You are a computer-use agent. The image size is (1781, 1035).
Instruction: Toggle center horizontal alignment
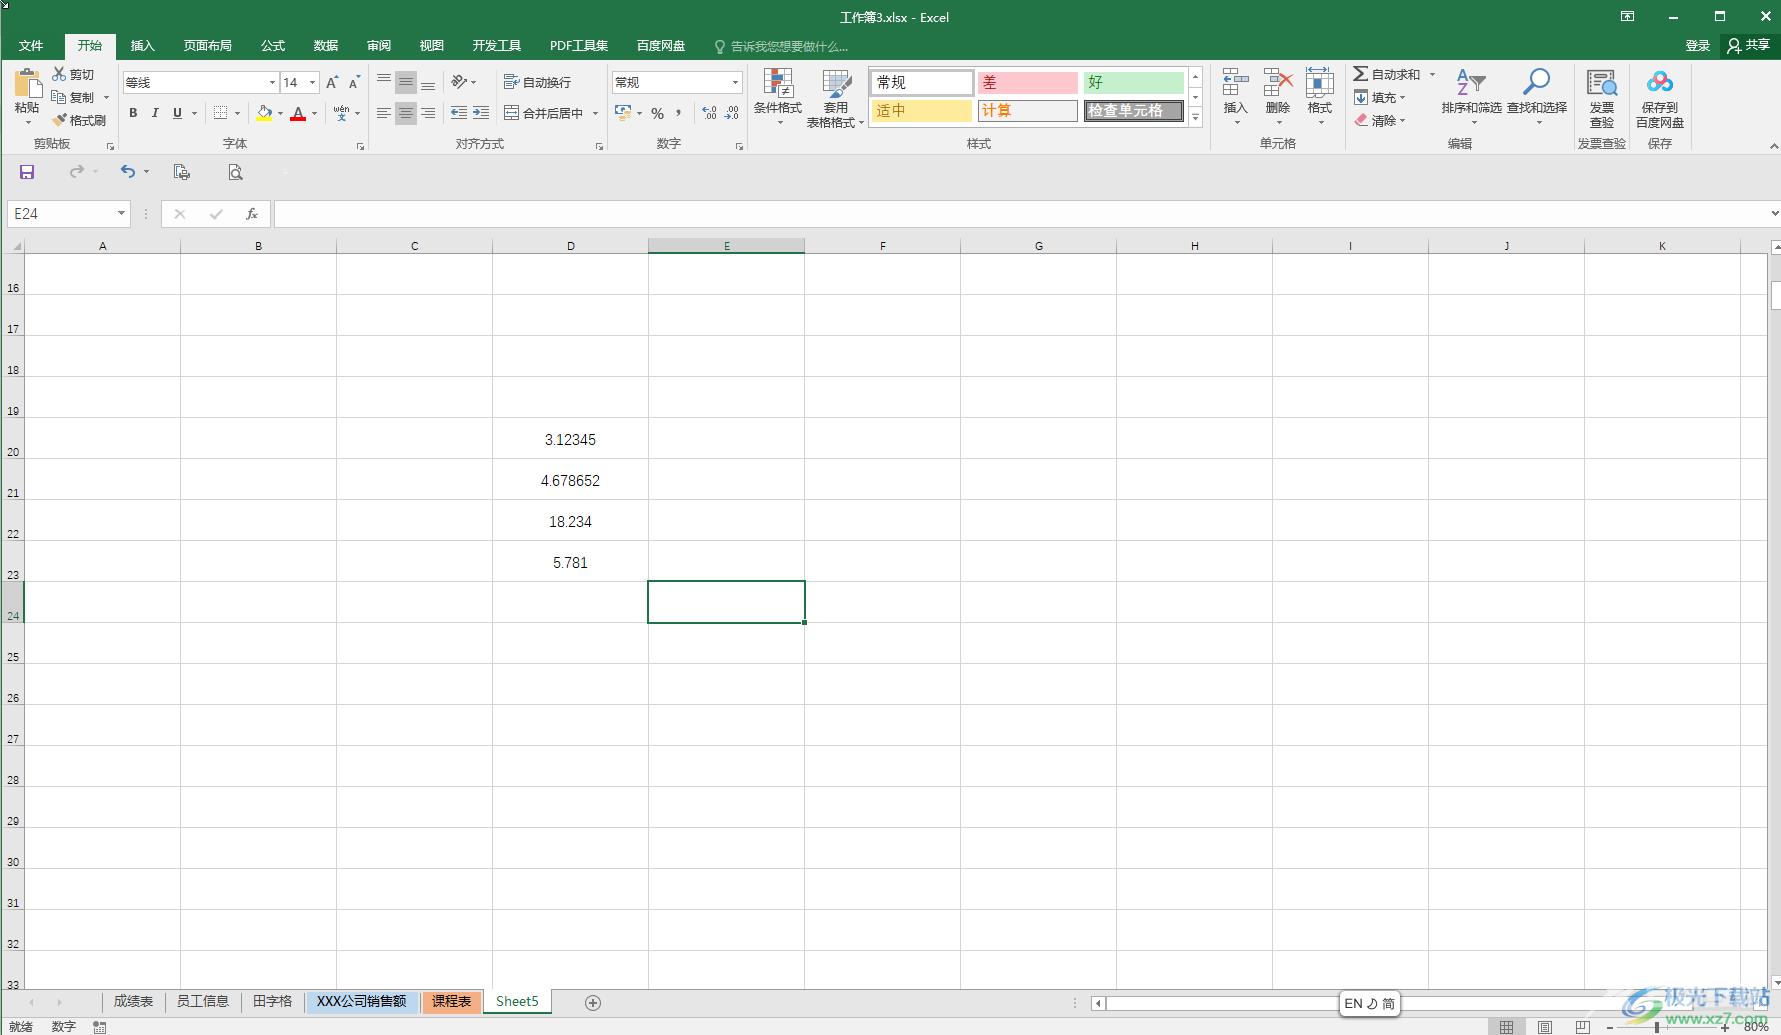(x=406, y=113)
